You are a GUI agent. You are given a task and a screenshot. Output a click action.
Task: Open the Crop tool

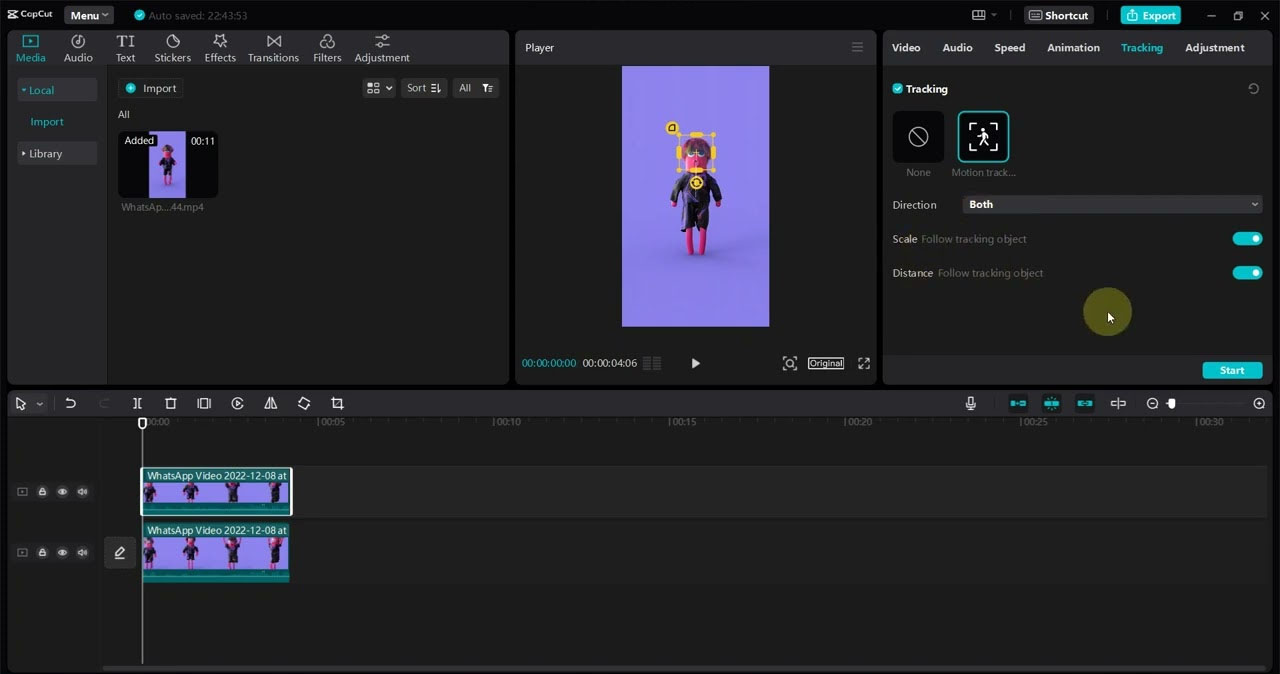click(x=337, y=403)
